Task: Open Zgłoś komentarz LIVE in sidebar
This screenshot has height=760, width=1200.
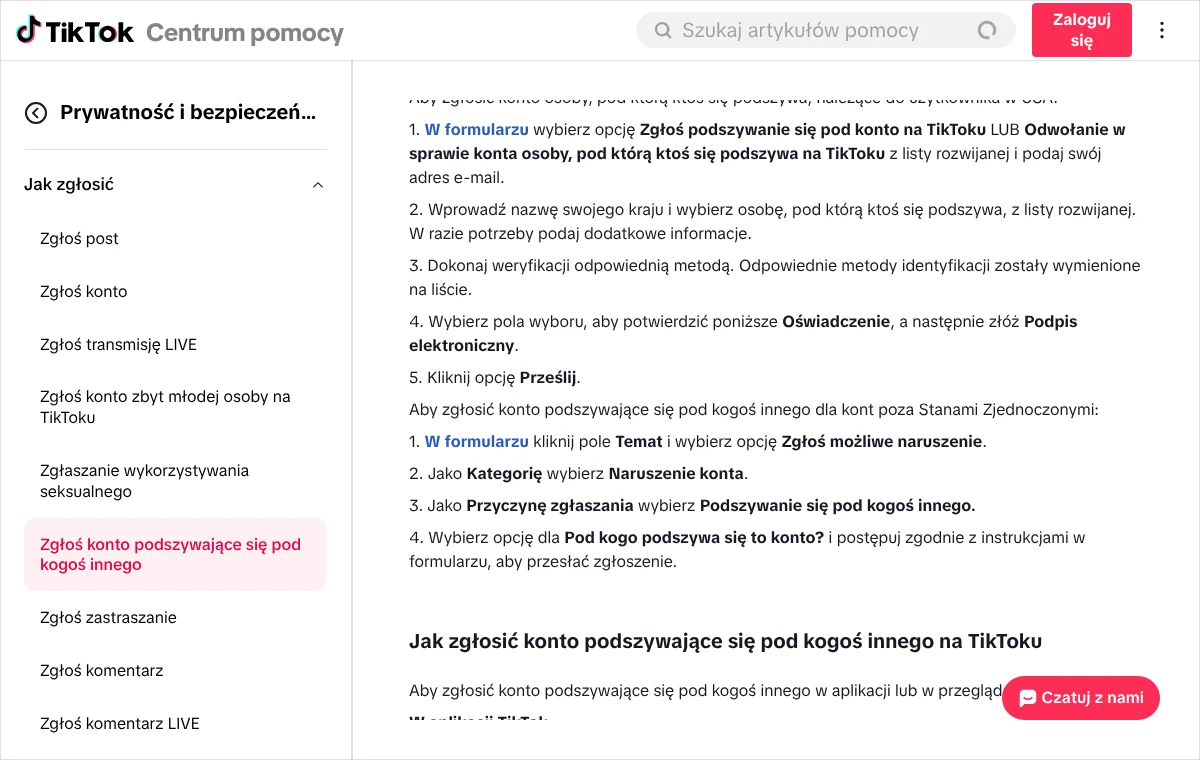Action: [x=120, y=723]
